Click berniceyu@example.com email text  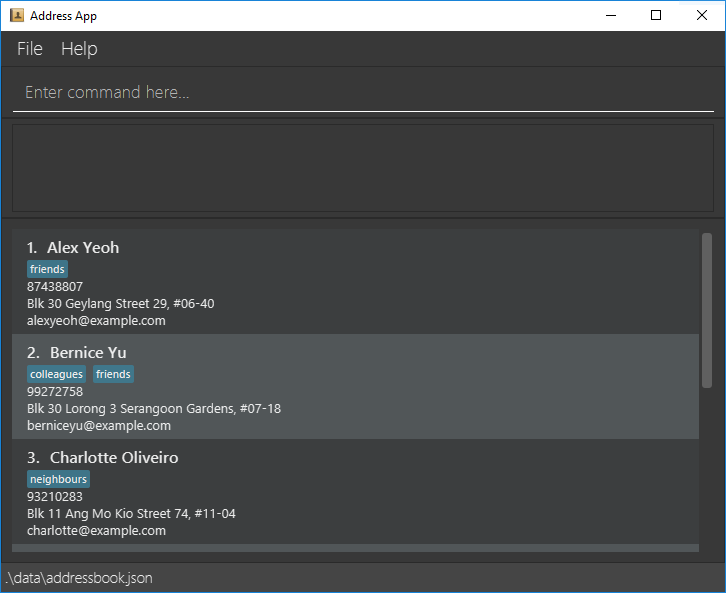[99, 426]
